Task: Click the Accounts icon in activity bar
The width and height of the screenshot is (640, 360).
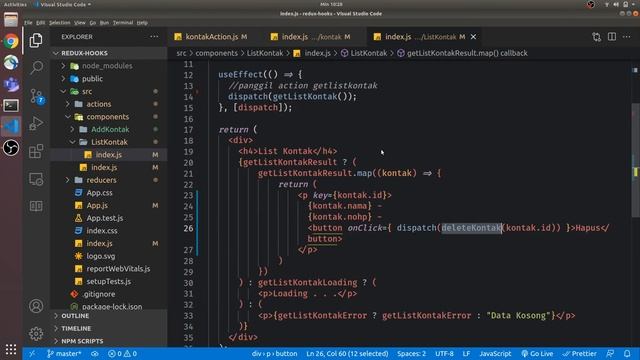Action: click(36, 306)
